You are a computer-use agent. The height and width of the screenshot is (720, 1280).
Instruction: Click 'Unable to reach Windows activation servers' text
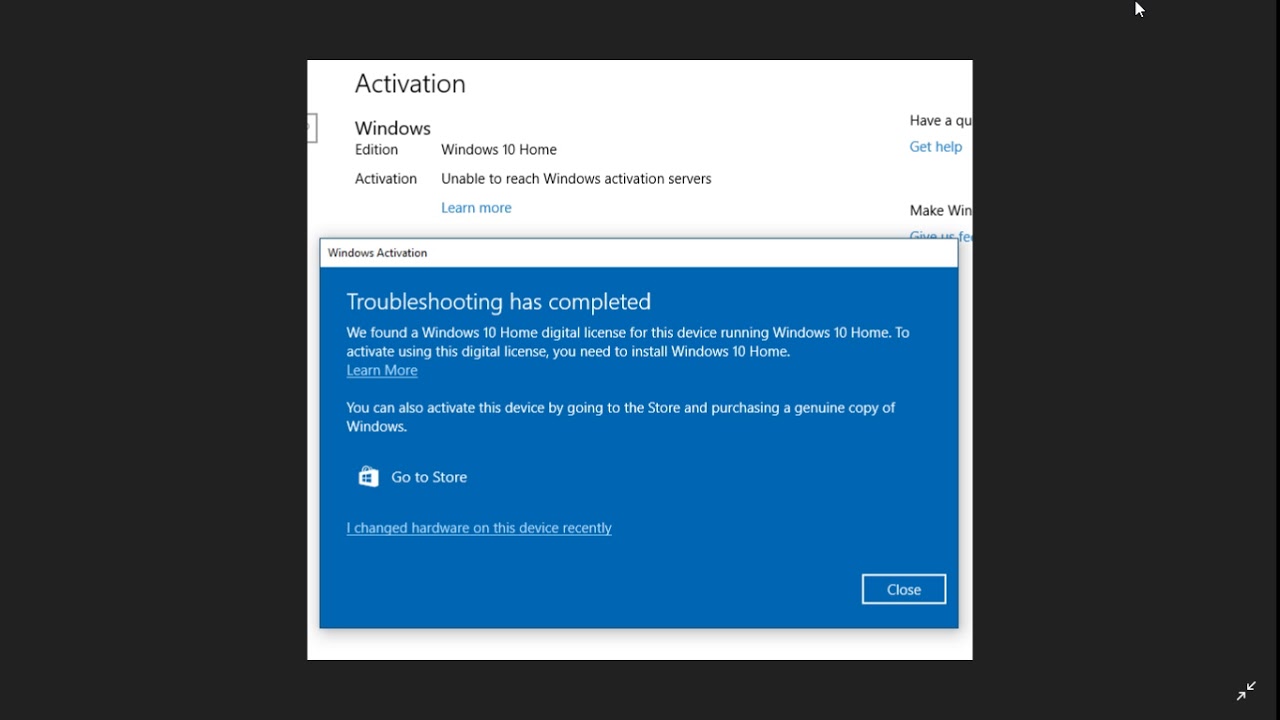click(576, 179)
